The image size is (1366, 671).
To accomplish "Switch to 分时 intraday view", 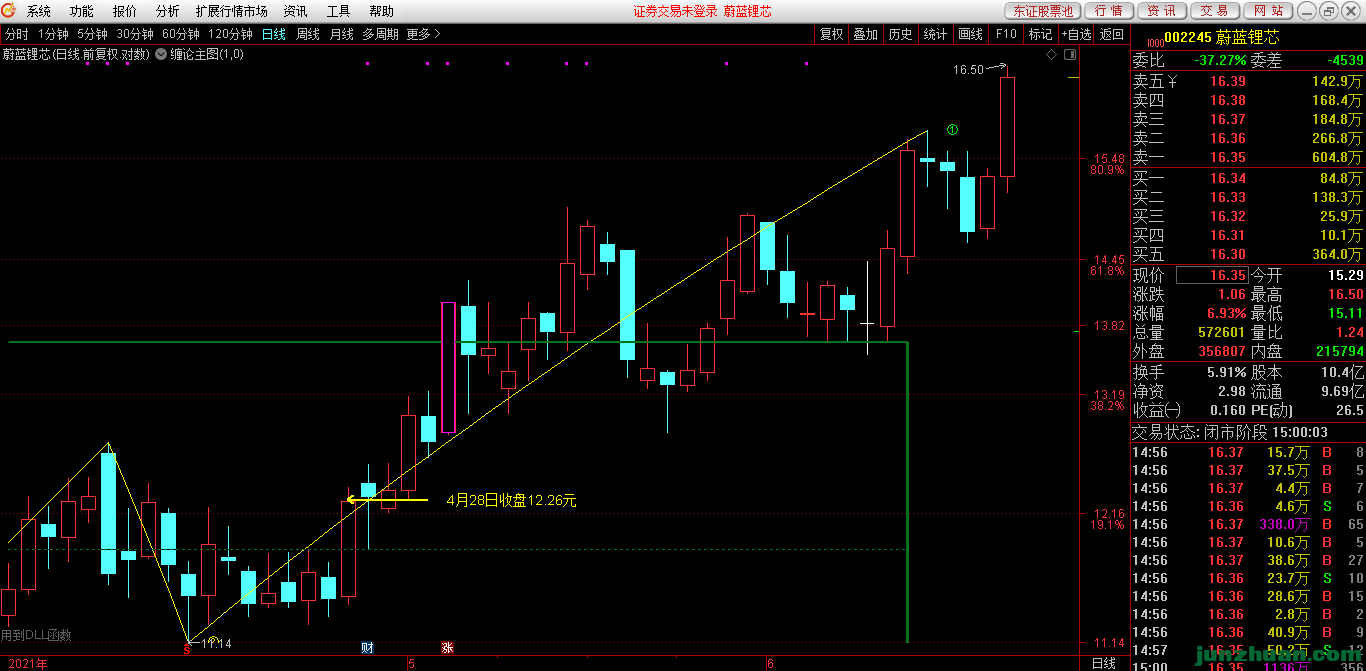I will pyautogui.click(x=16, y=34).
